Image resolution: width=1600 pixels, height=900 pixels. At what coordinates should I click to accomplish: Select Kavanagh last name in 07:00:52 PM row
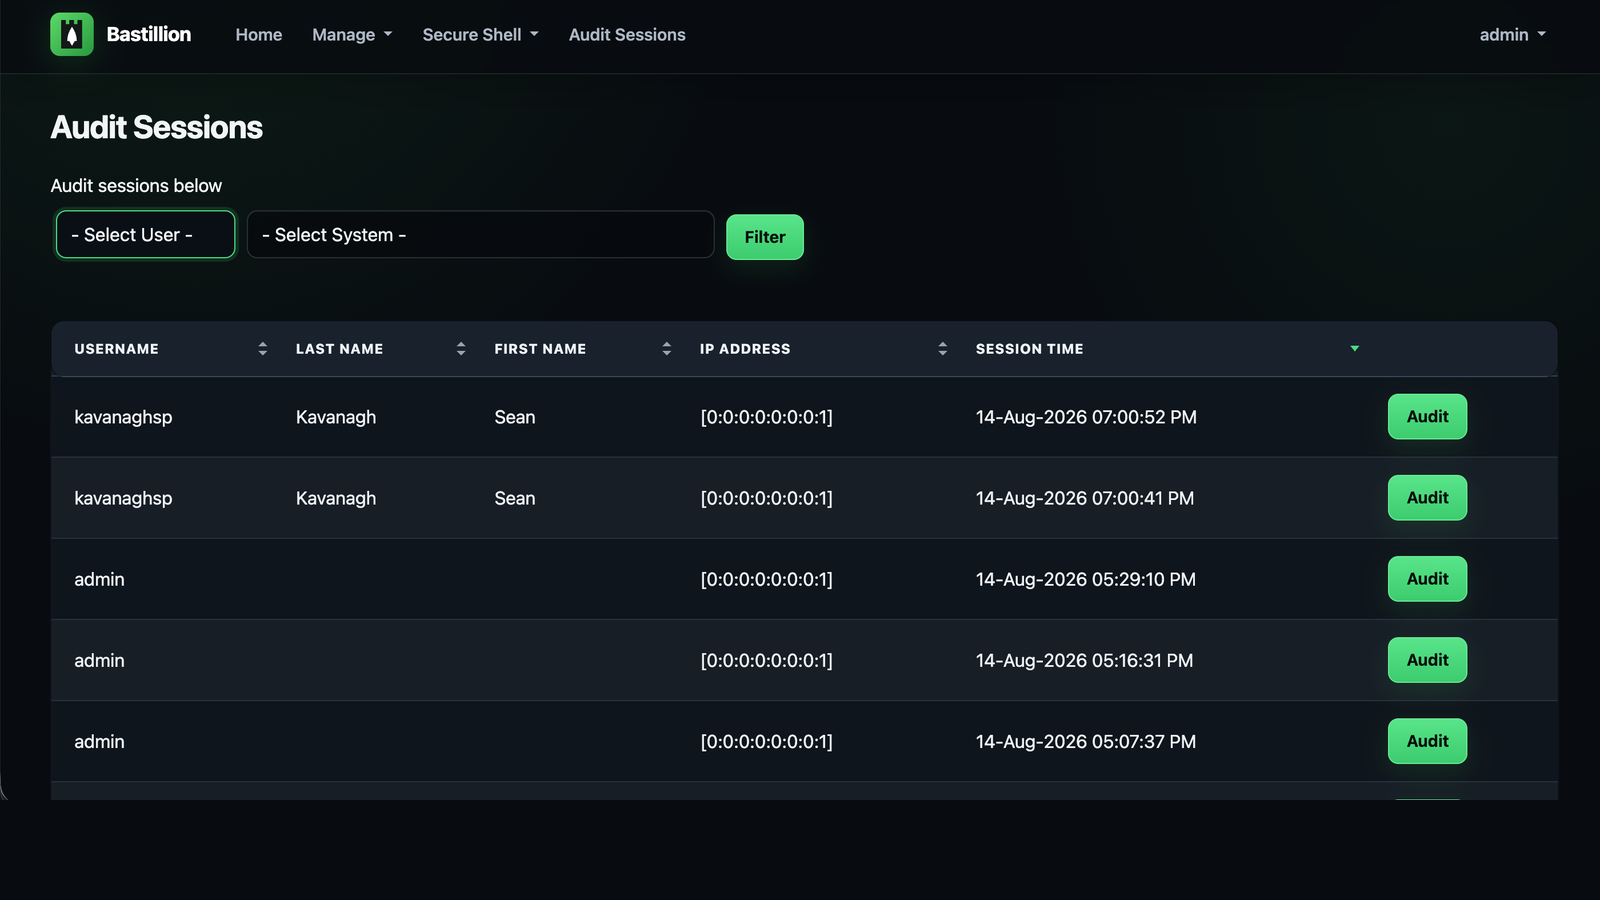[336, 417]
